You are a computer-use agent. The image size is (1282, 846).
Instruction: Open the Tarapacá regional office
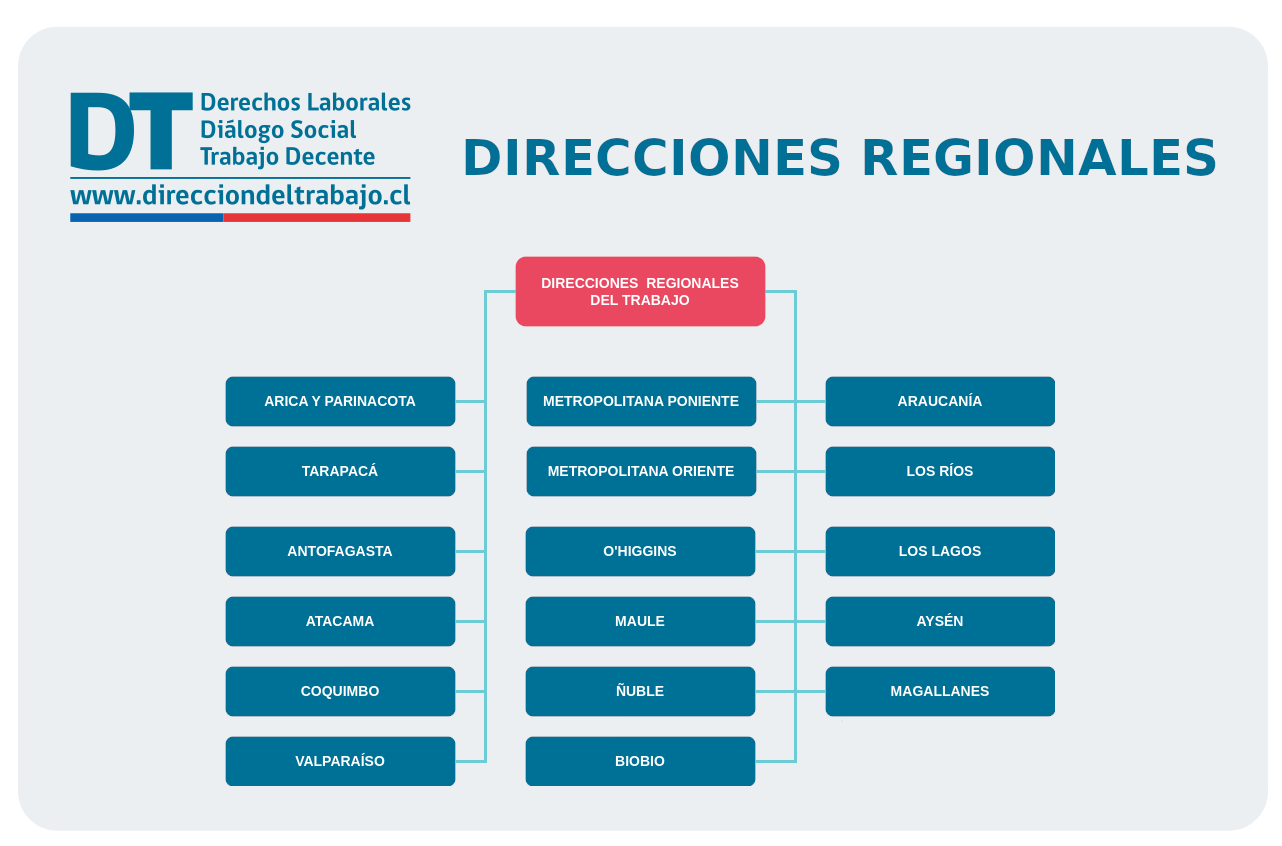340,471
